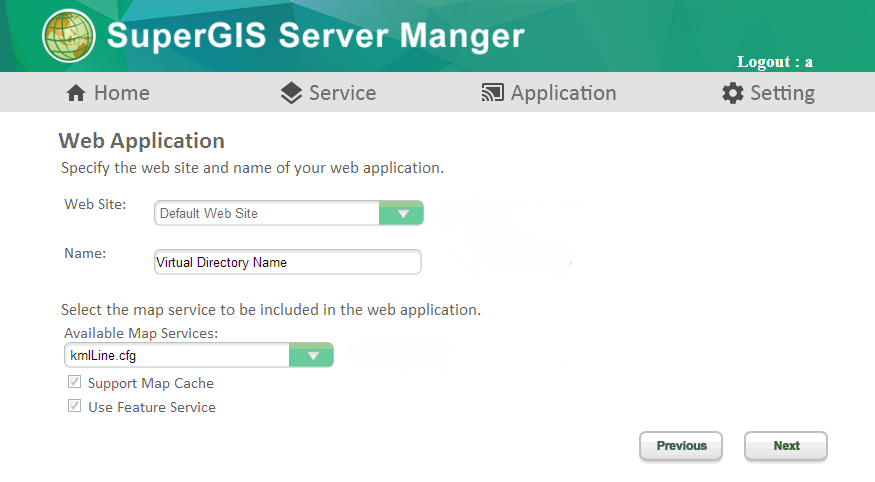Open the Home menu tab
Screen dimensions: 875x482
108,93
